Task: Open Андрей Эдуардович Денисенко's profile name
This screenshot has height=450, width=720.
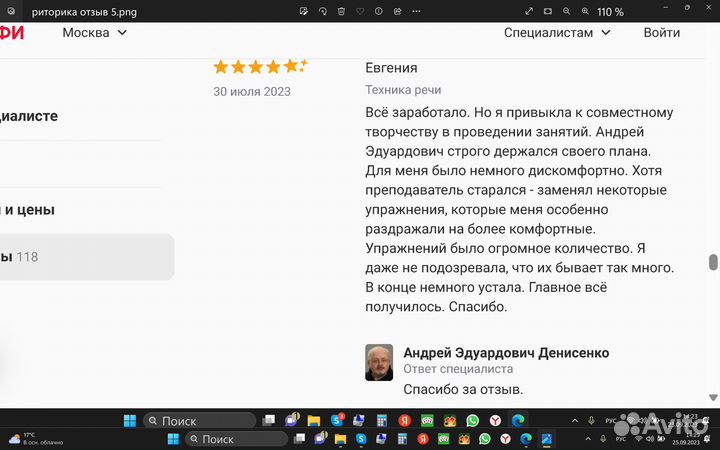Action: click(x=505, y=353)
